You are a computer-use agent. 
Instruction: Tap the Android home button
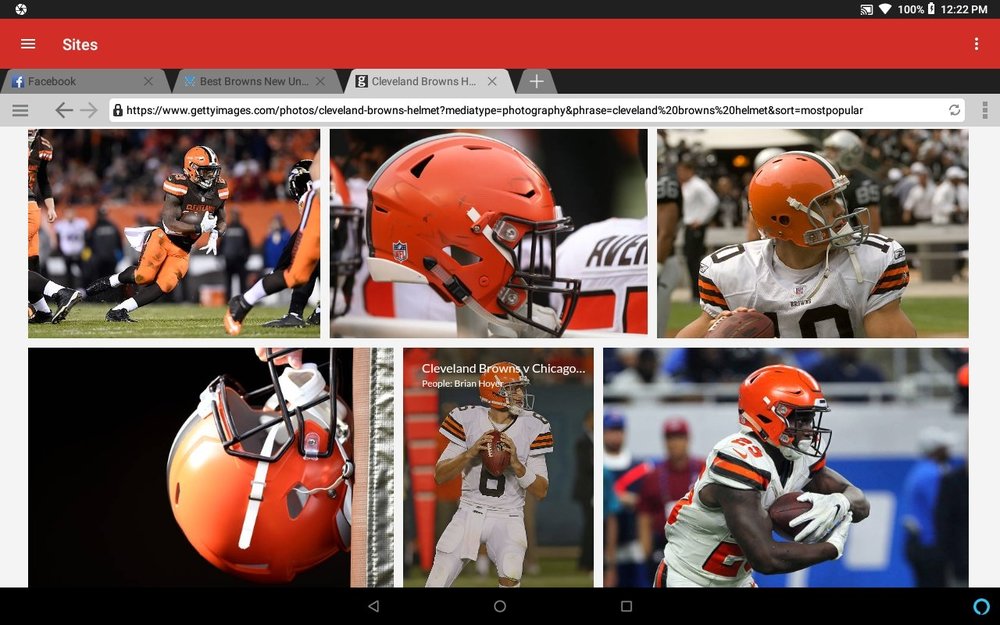click(500, 606)
